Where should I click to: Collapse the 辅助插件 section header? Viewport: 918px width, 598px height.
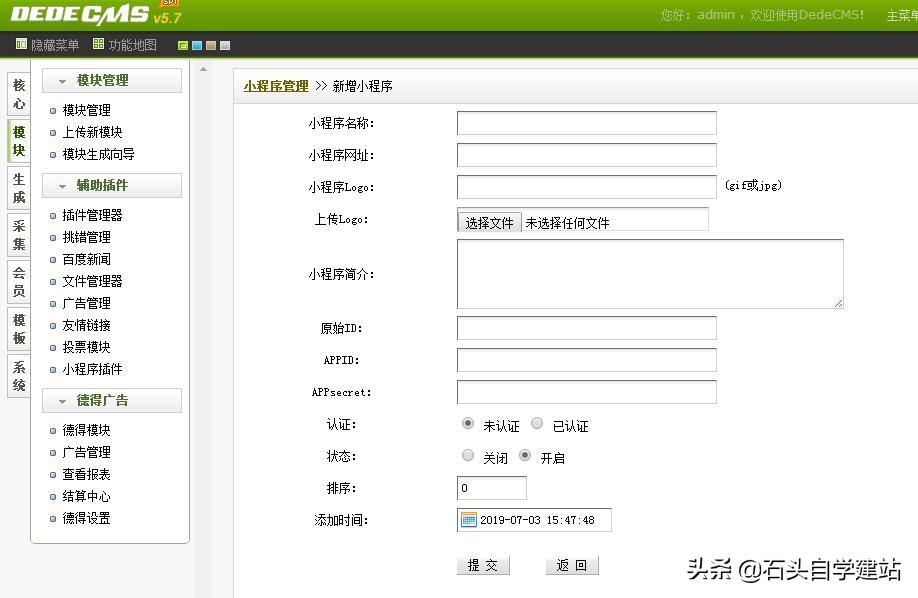112,185
